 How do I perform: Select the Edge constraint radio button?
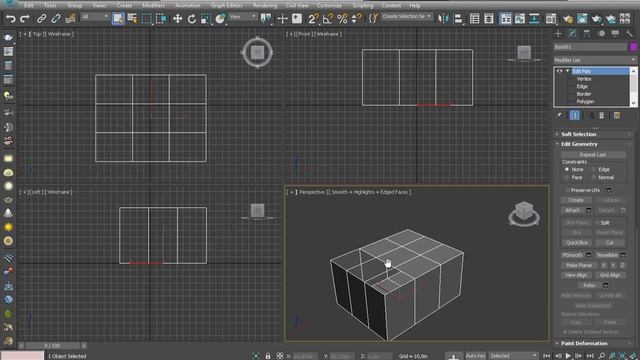[x=593, y=169]
